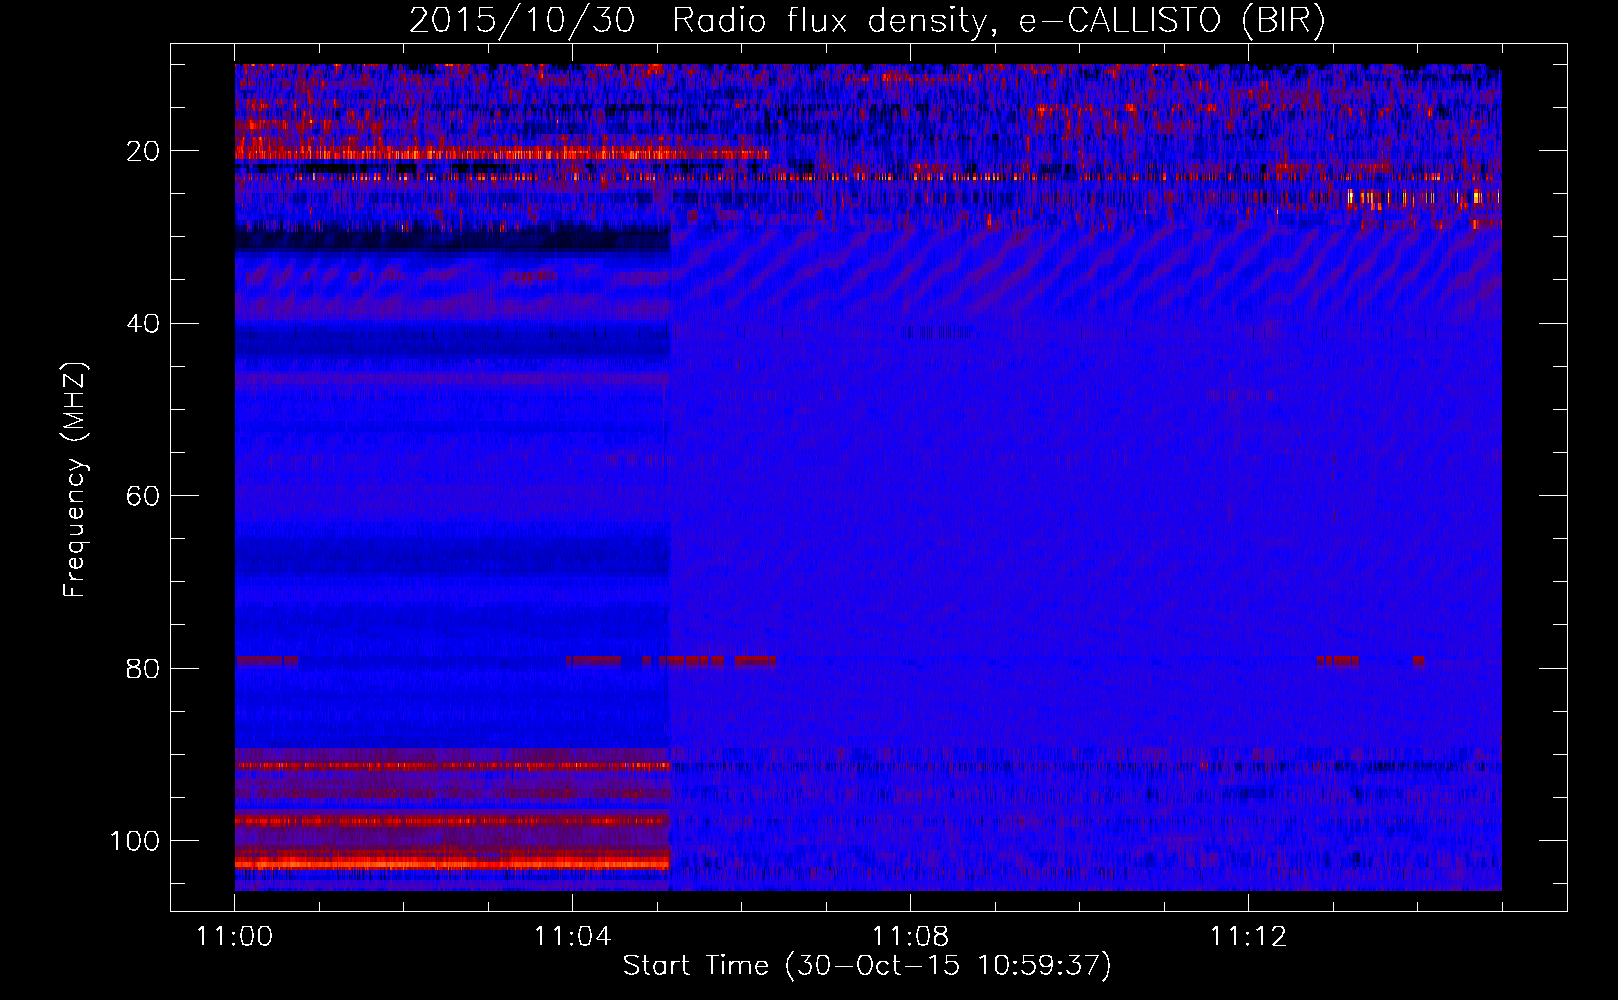
Task: Click the '11:00' time tick label
Action: click(235, 937)
